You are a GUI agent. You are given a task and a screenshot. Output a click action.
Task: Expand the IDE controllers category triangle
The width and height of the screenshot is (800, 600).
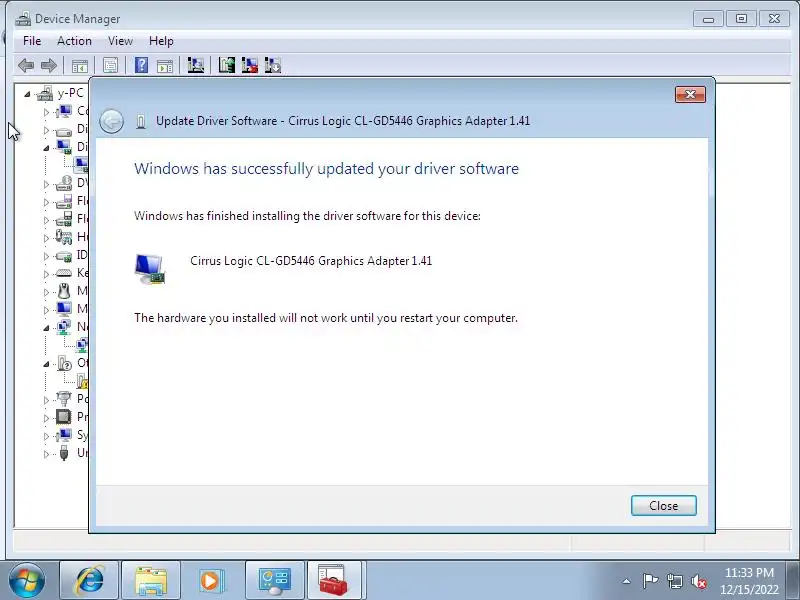[46, 256]
